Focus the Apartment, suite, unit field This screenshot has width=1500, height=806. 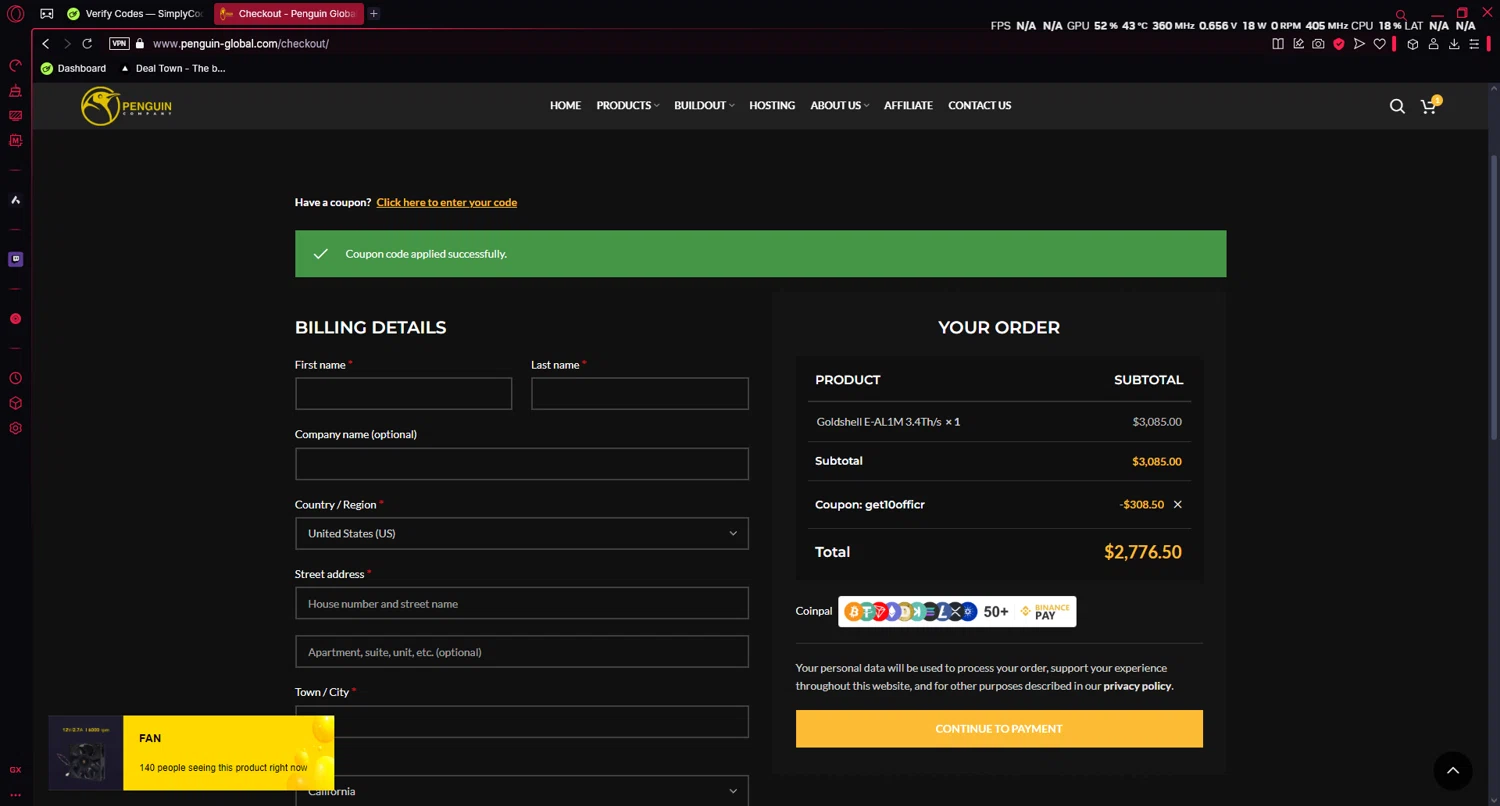point(522,652)
